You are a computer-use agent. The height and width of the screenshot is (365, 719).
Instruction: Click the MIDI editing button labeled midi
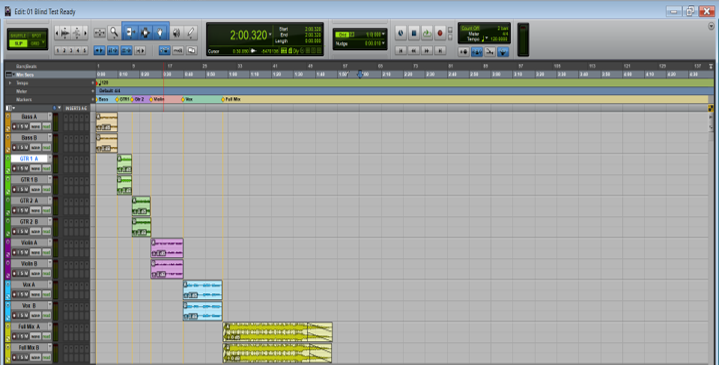[x=178, y=50]
